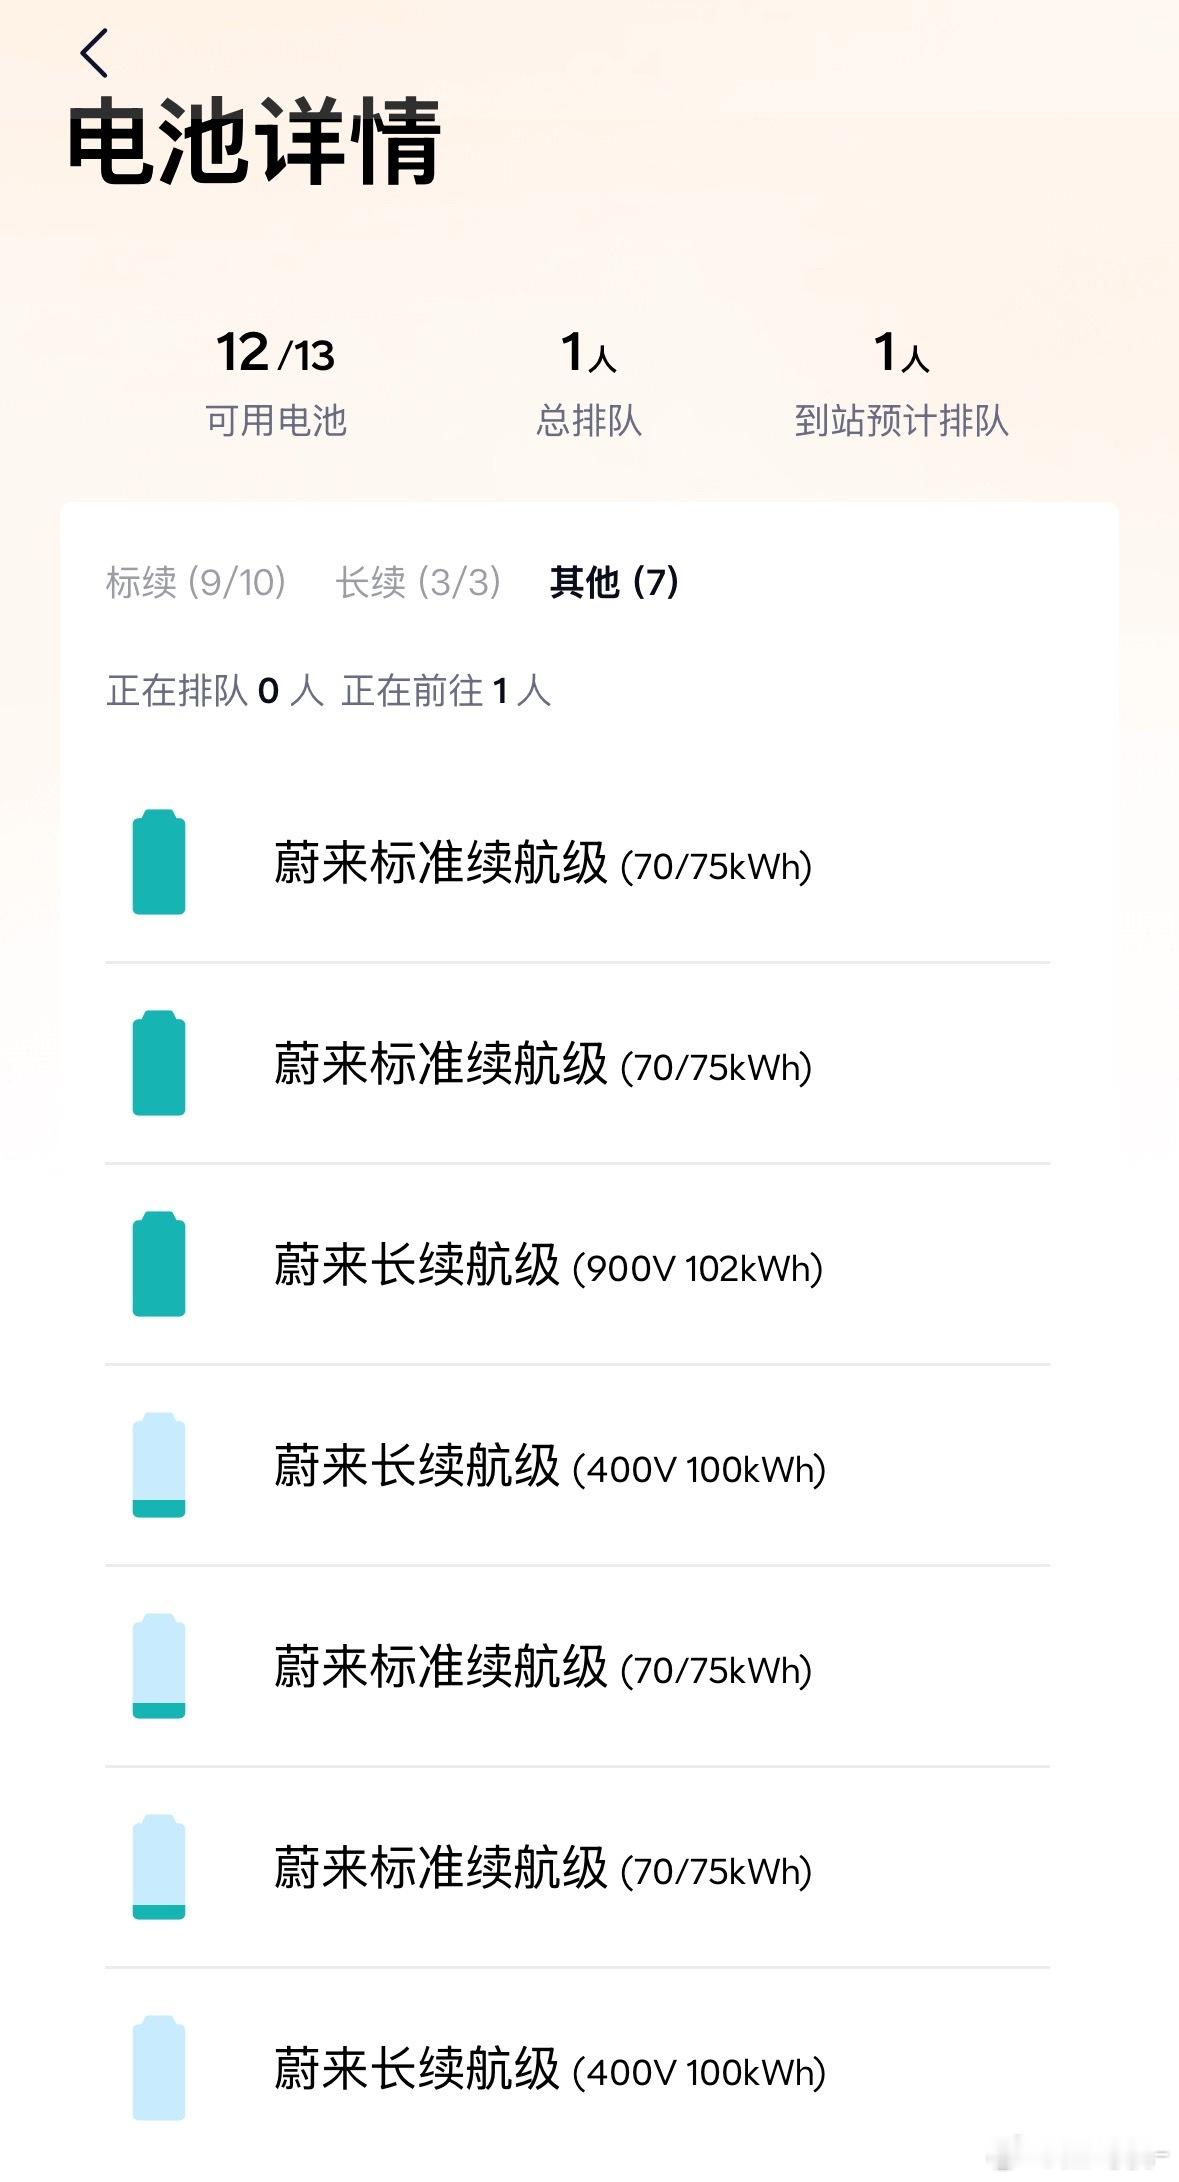Image resolution: width=1179 pixels, height=2182 pixels.
Task: Switch to 标续 (9/10) tab
Action: tap(196, 582)
